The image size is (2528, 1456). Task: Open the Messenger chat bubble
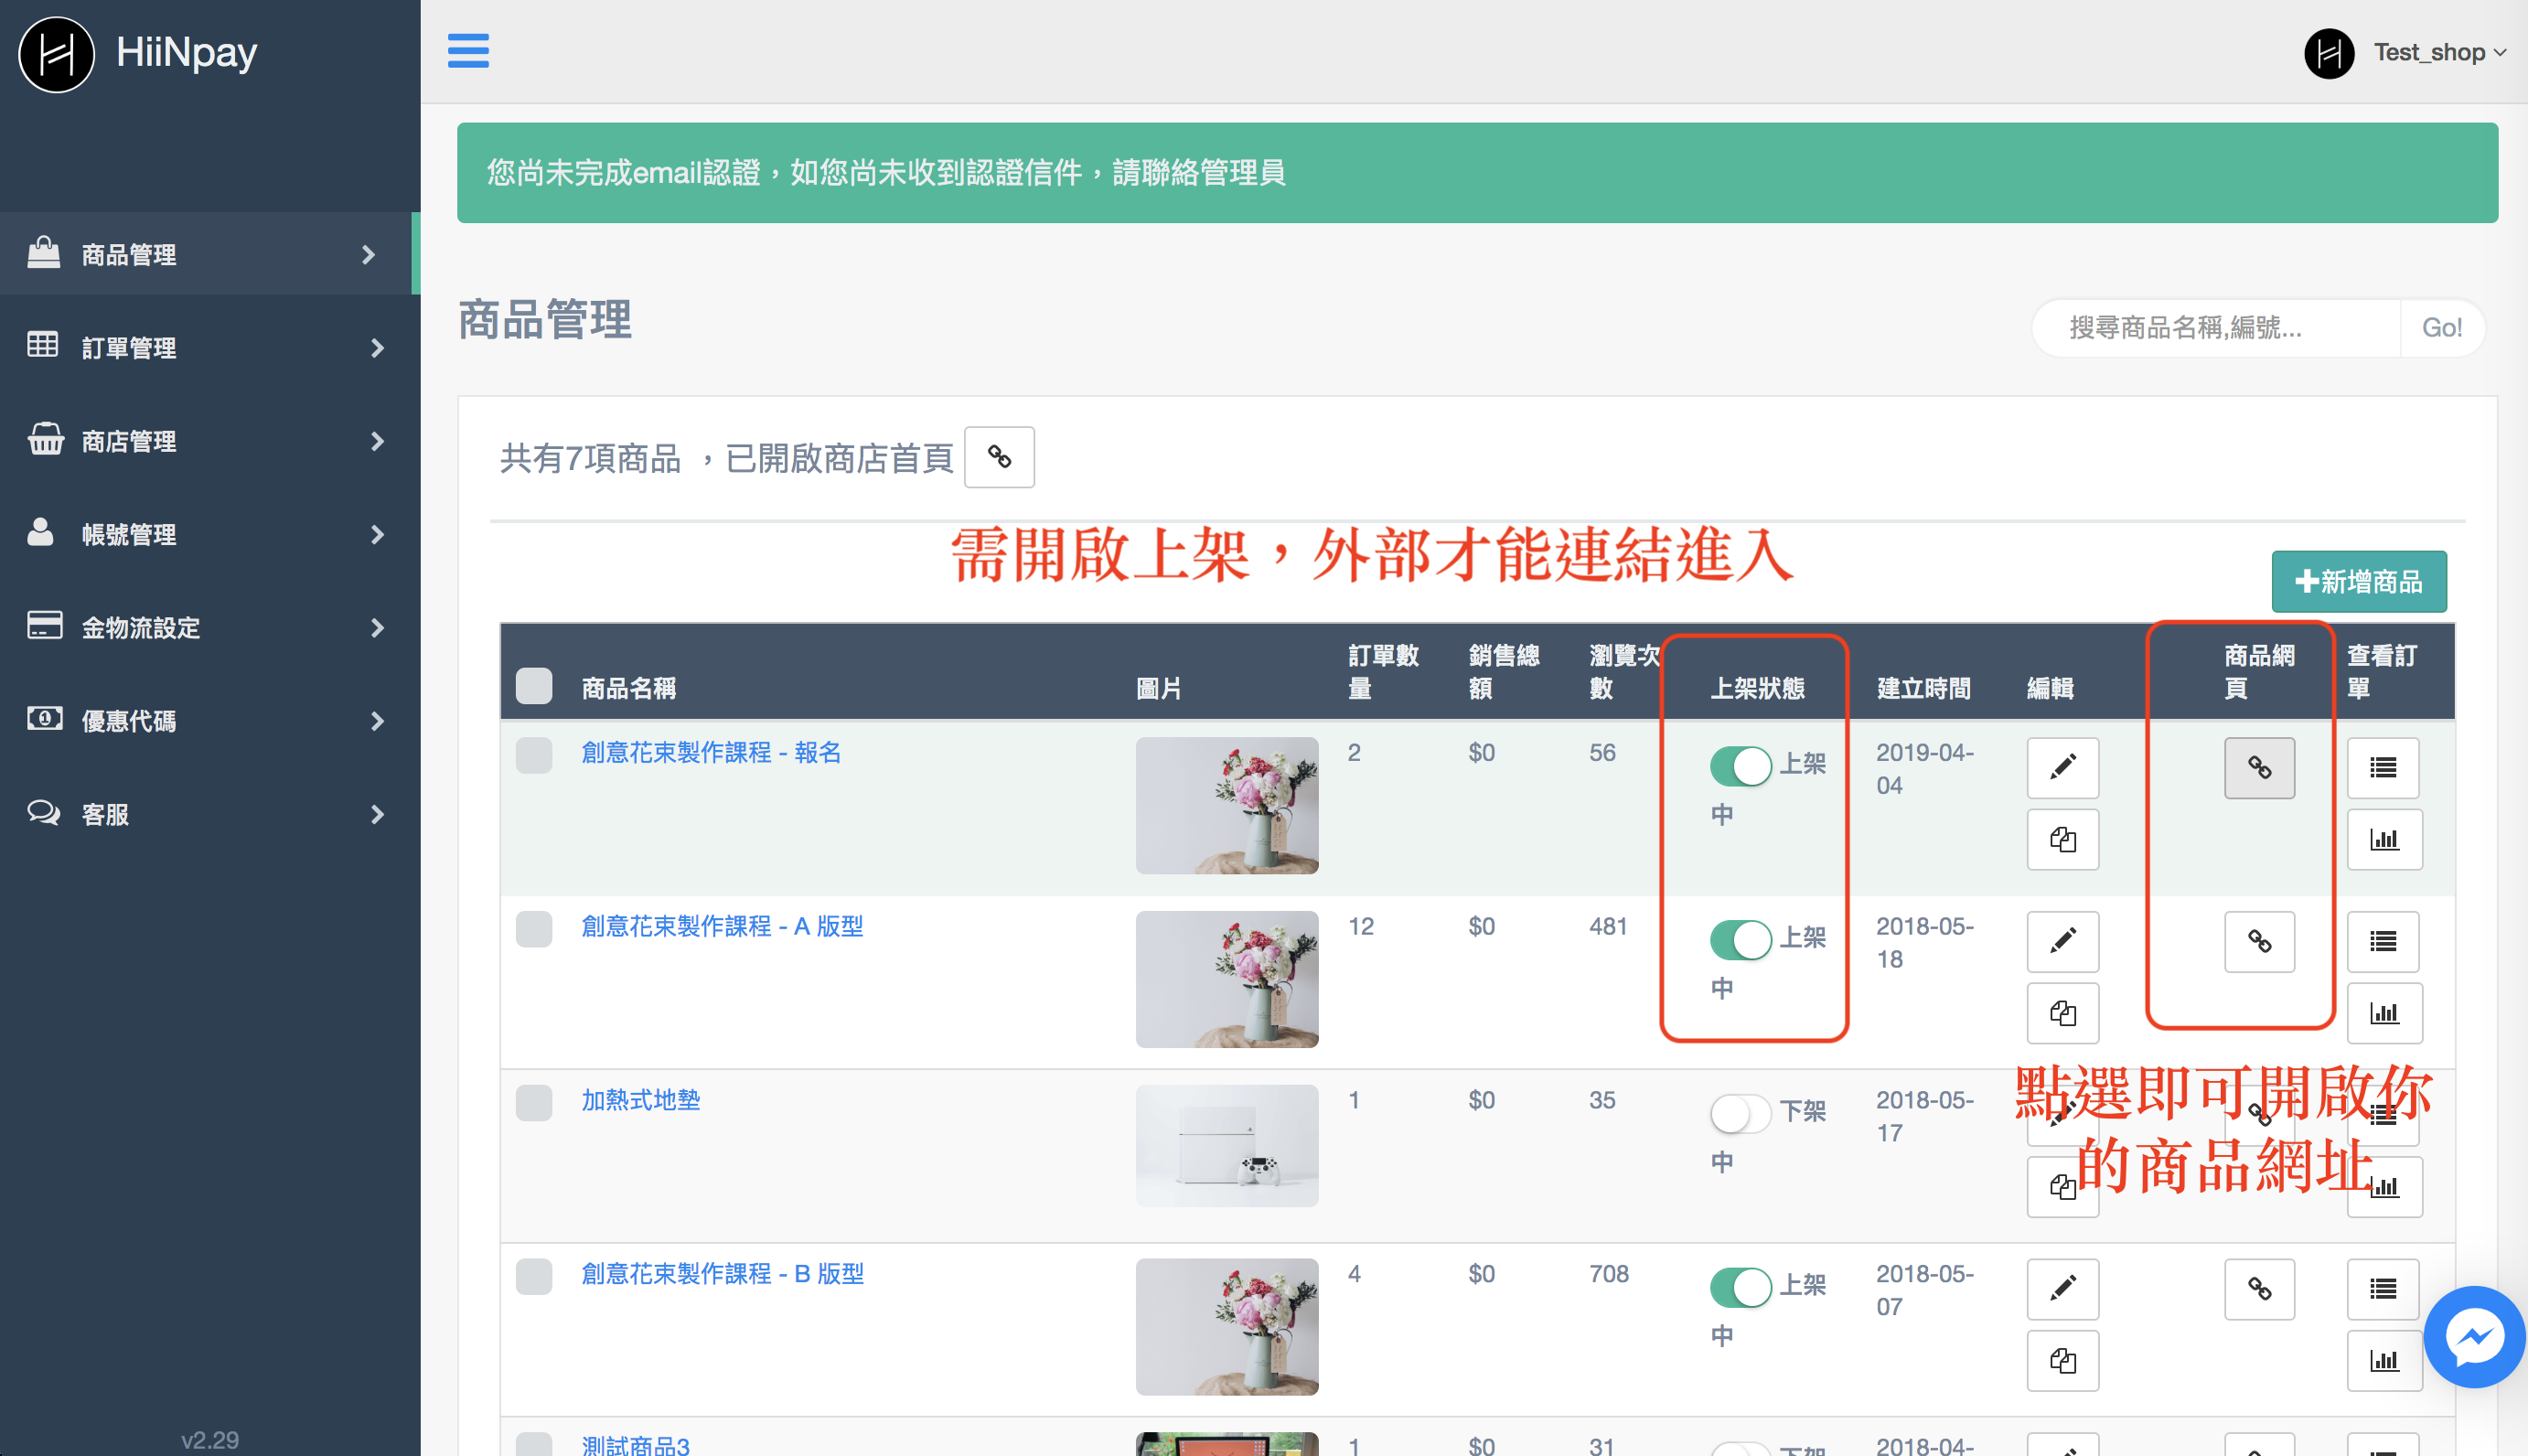(x=2474, y=1337)
